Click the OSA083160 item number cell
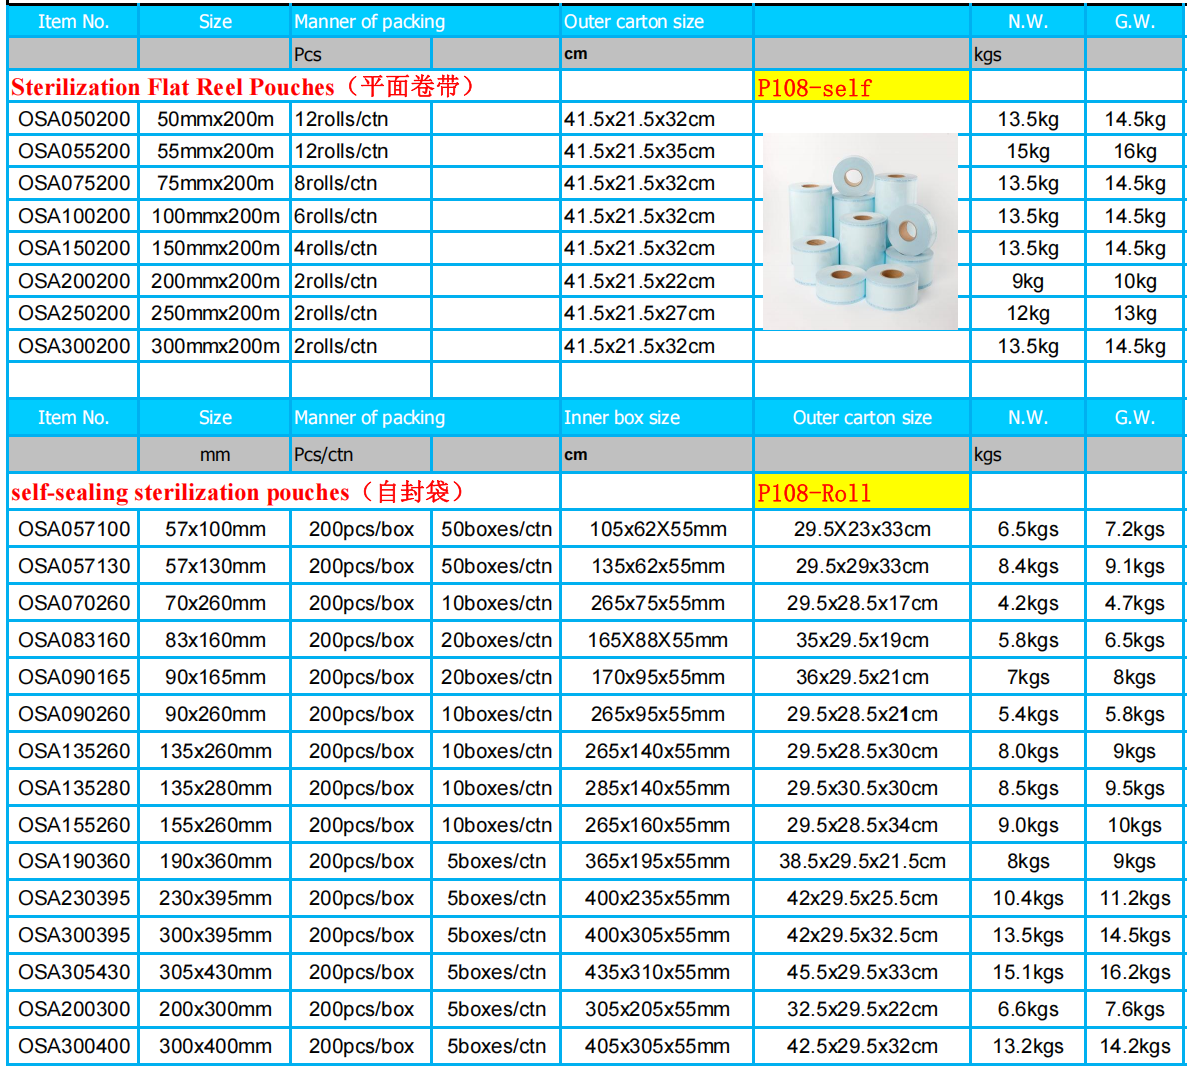The image size is (1187, 1072). pyautogui.click(x=74, y=640)
